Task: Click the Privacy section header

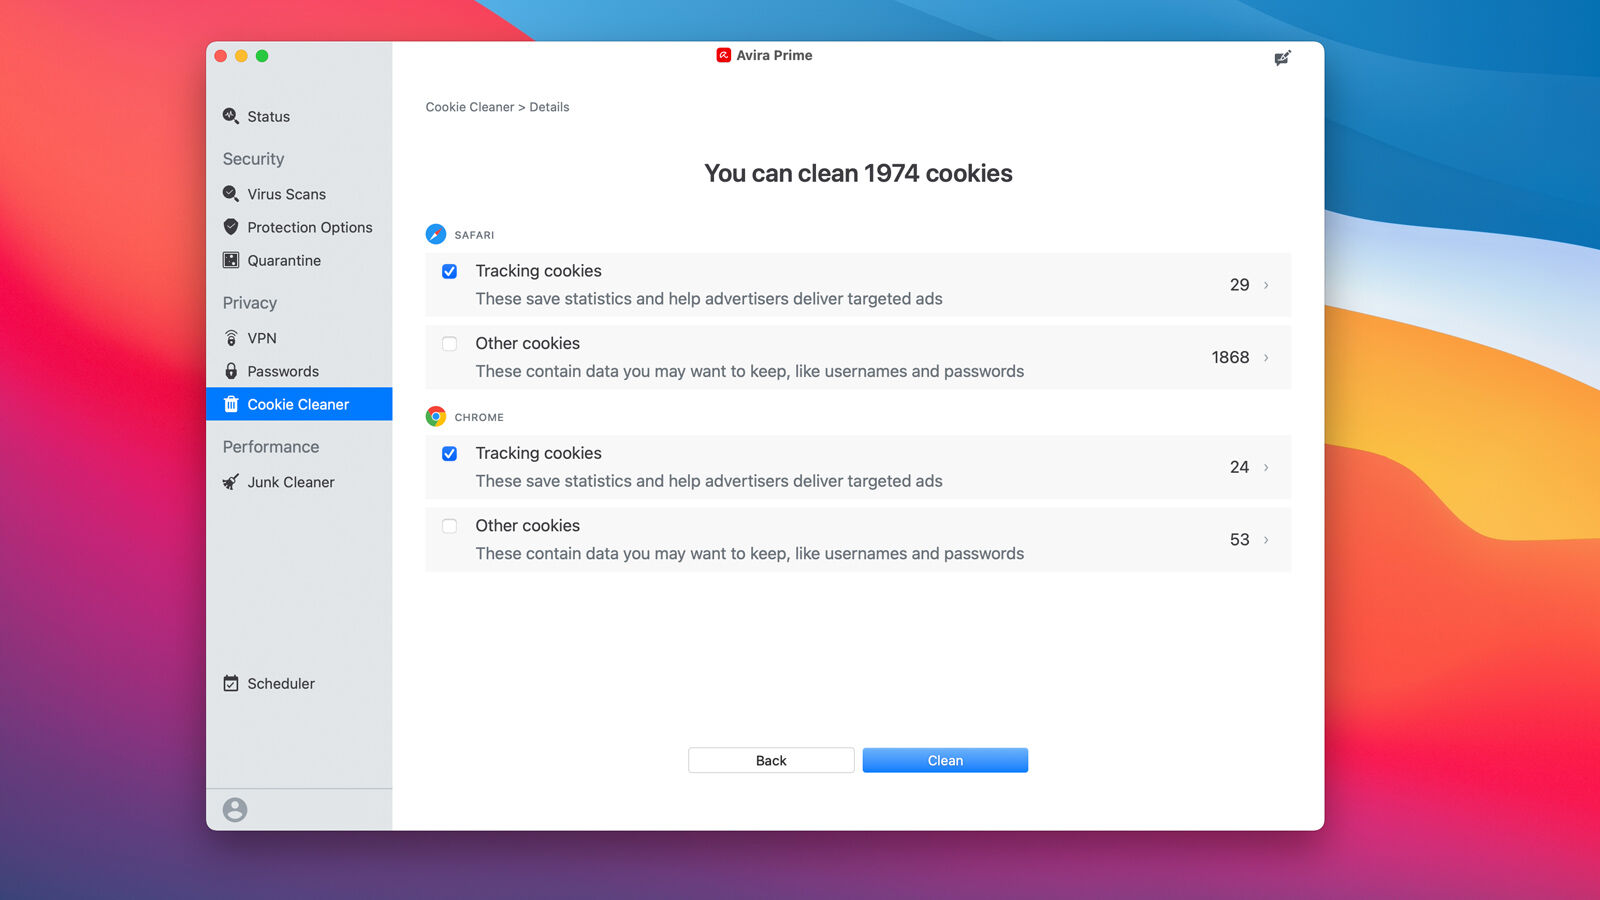Action: pos(250,303)
